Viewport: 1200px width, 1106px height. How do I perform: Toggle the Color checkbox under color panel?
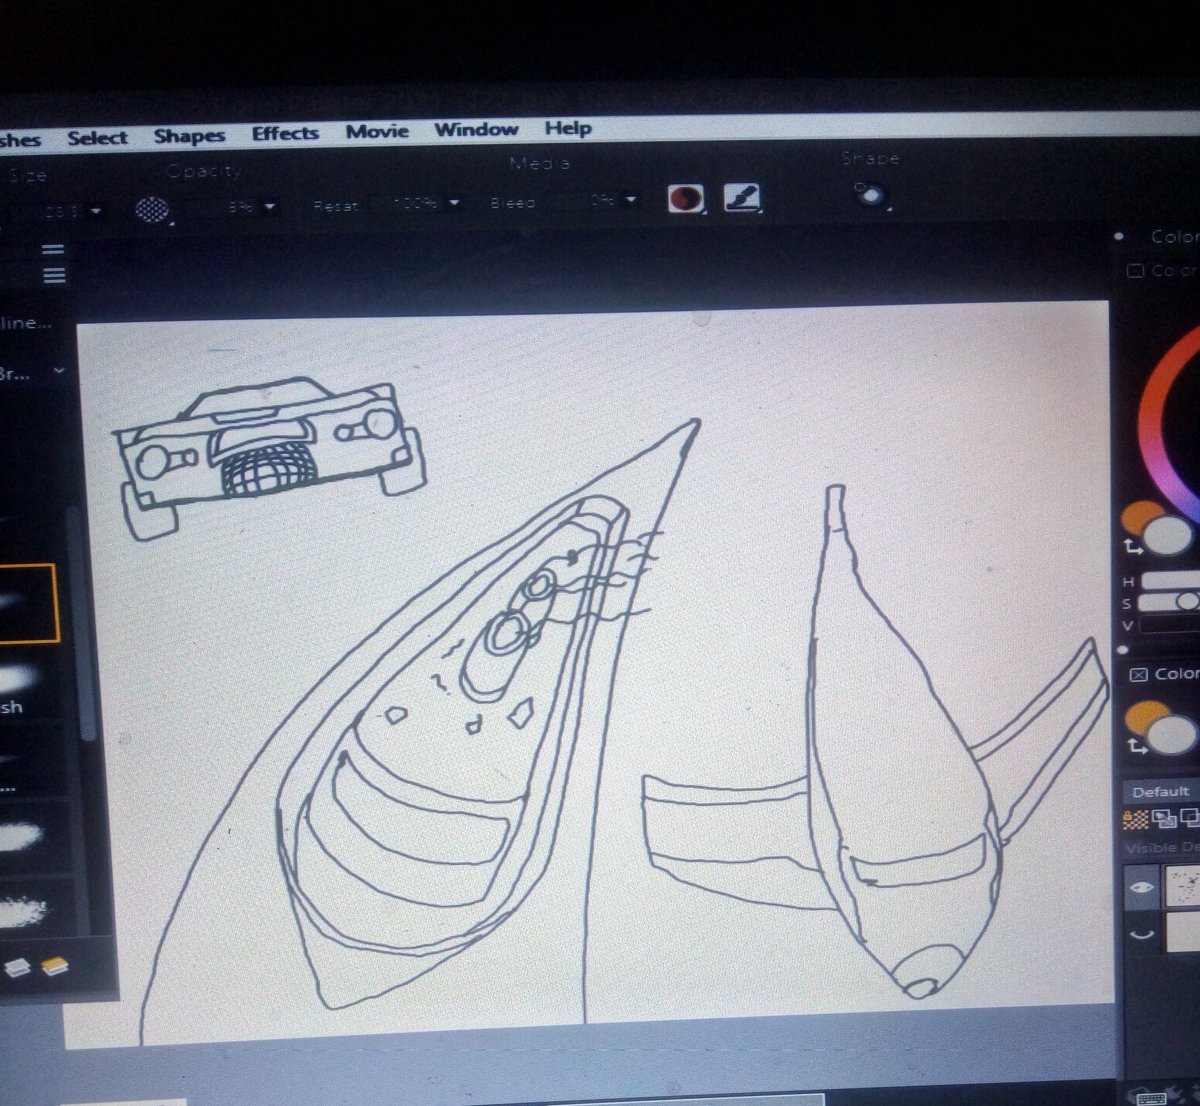coord(1135,270)
